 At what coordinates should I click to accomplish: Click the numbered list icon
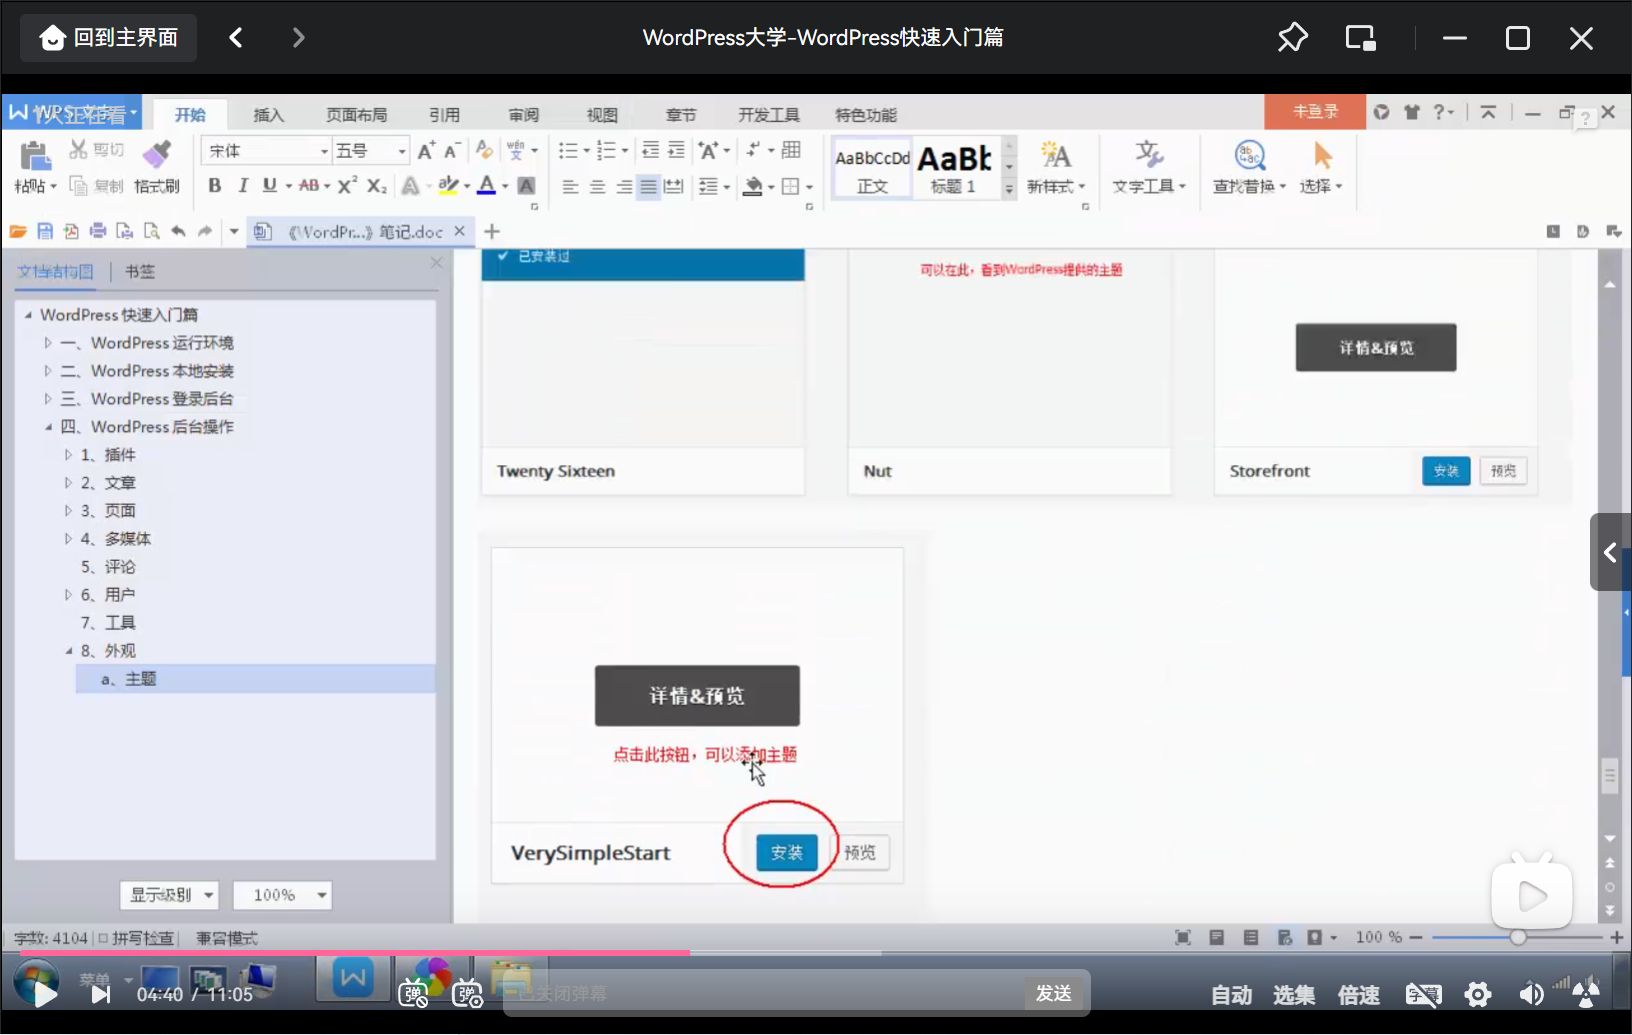[606, 151]
